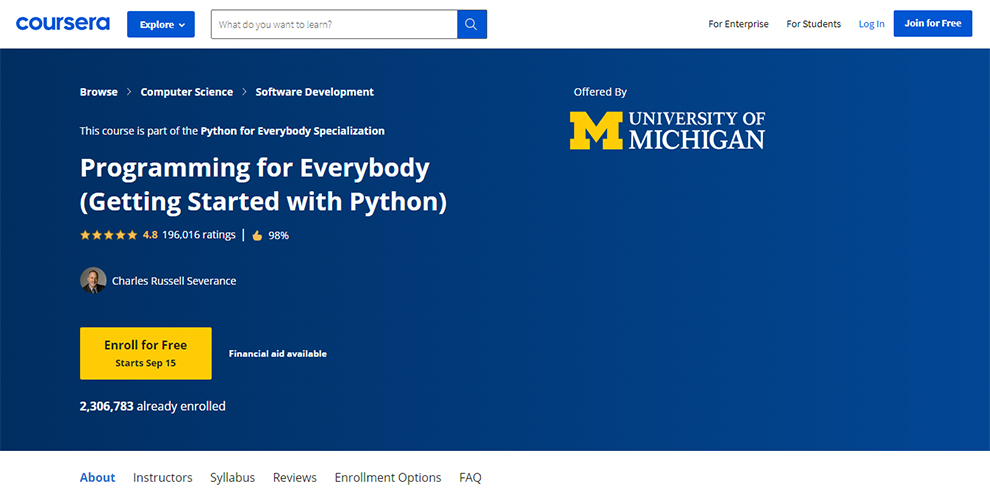This screenshot has height=498, width=990.
Task: Click the five-star rating icons
Action: [108, 235]
